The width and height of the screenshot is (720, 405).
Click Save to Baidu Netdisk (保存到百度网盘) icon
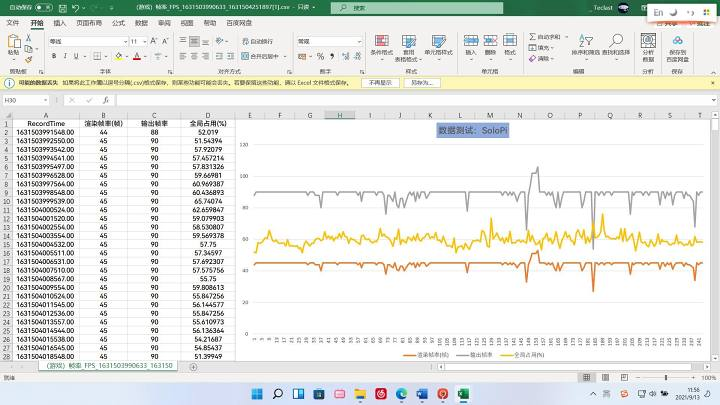tap(678, 46)
